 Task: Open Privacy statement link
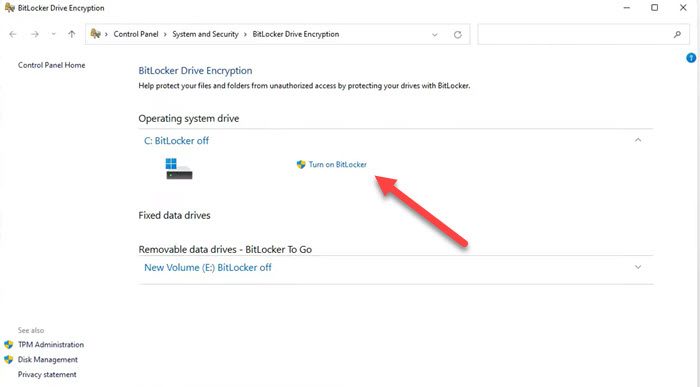47,375
